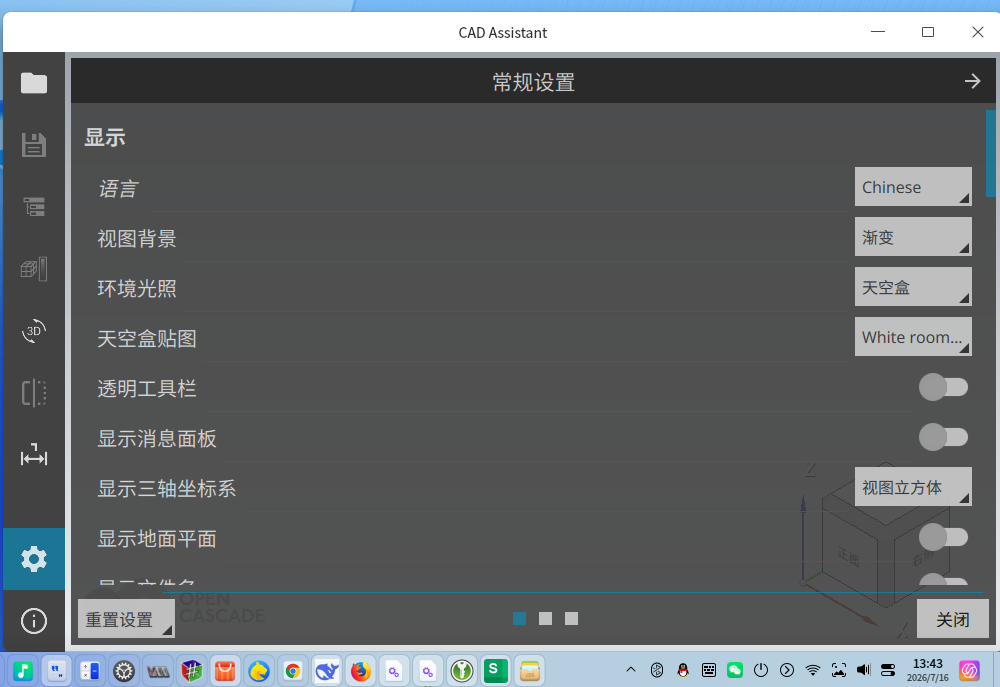Click the 环境光照 setting label

[x=137, y=288]
